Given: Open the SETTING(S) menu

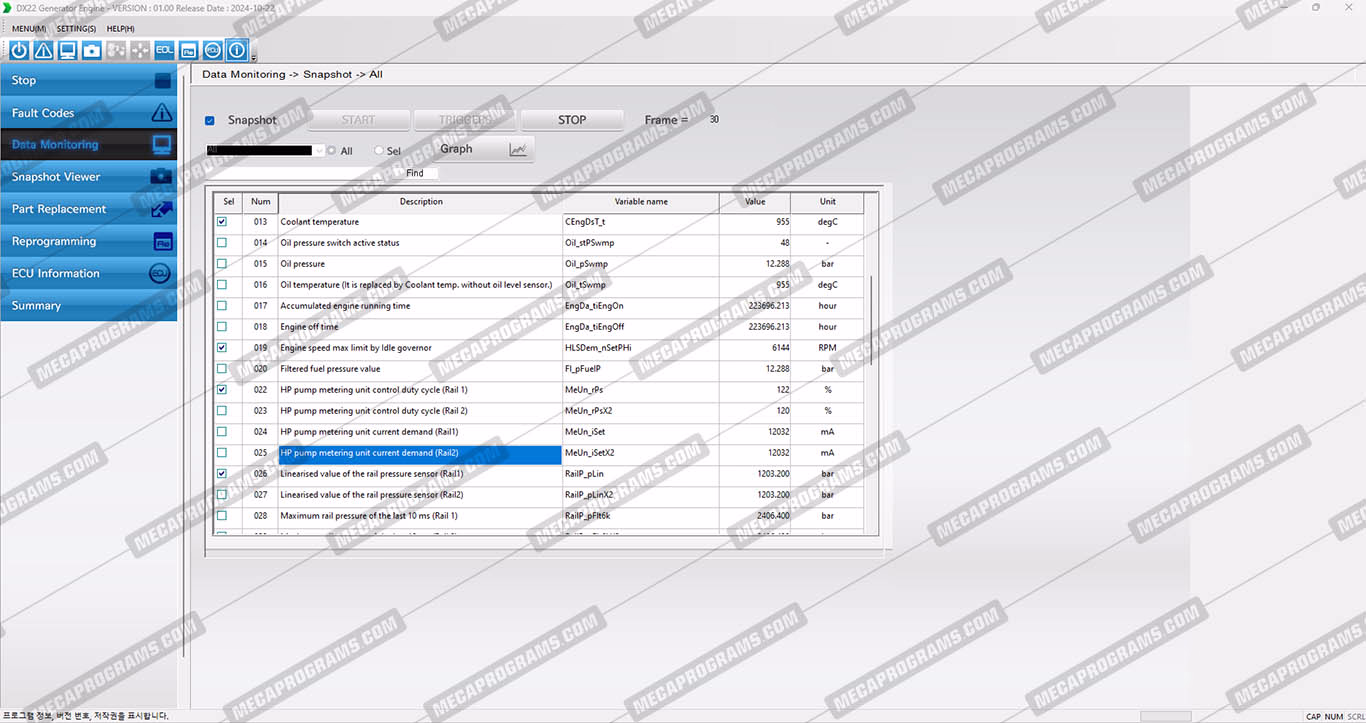Looking at the screenshot, I should (76, 29).
